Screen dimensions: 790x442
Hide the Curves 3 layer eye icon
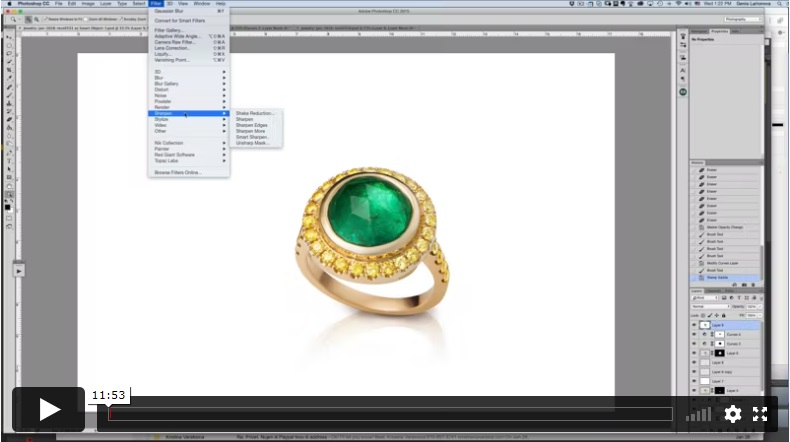694,344
